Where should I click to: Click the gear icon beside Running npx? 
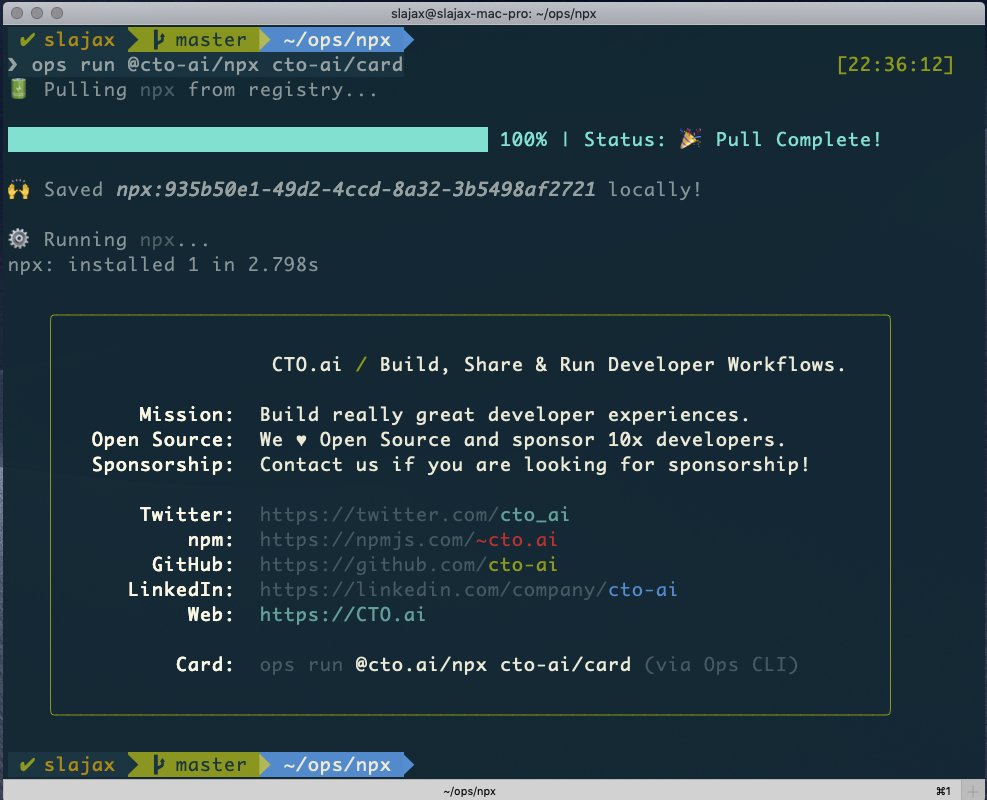click(18, 239)
